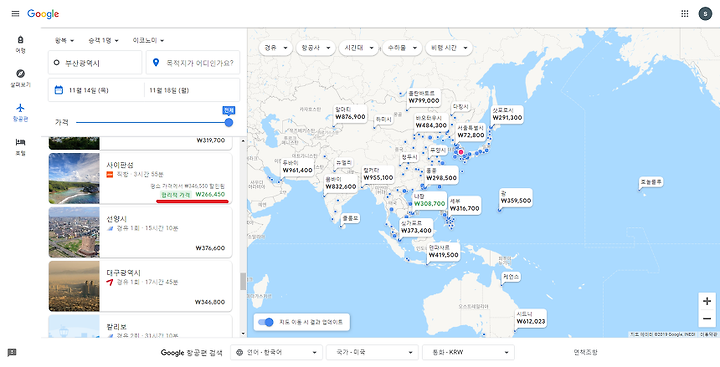Image resolution: width=720 pixels, height=367 pixels.
Task: Open the 칼리보 result card
Action: [x=140, y=326]
